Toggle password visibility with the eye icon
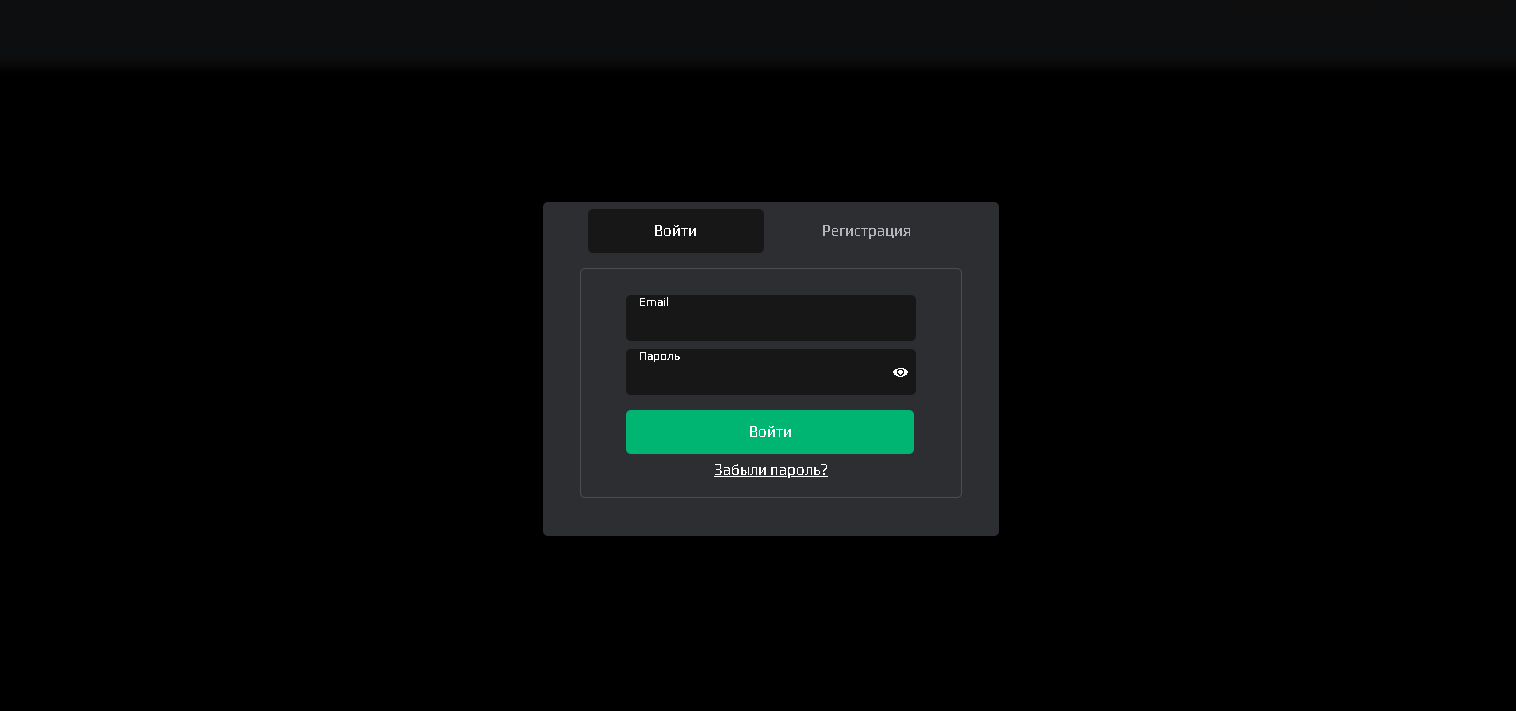The height and width of the screenshot is (711, 1516). 900,372
